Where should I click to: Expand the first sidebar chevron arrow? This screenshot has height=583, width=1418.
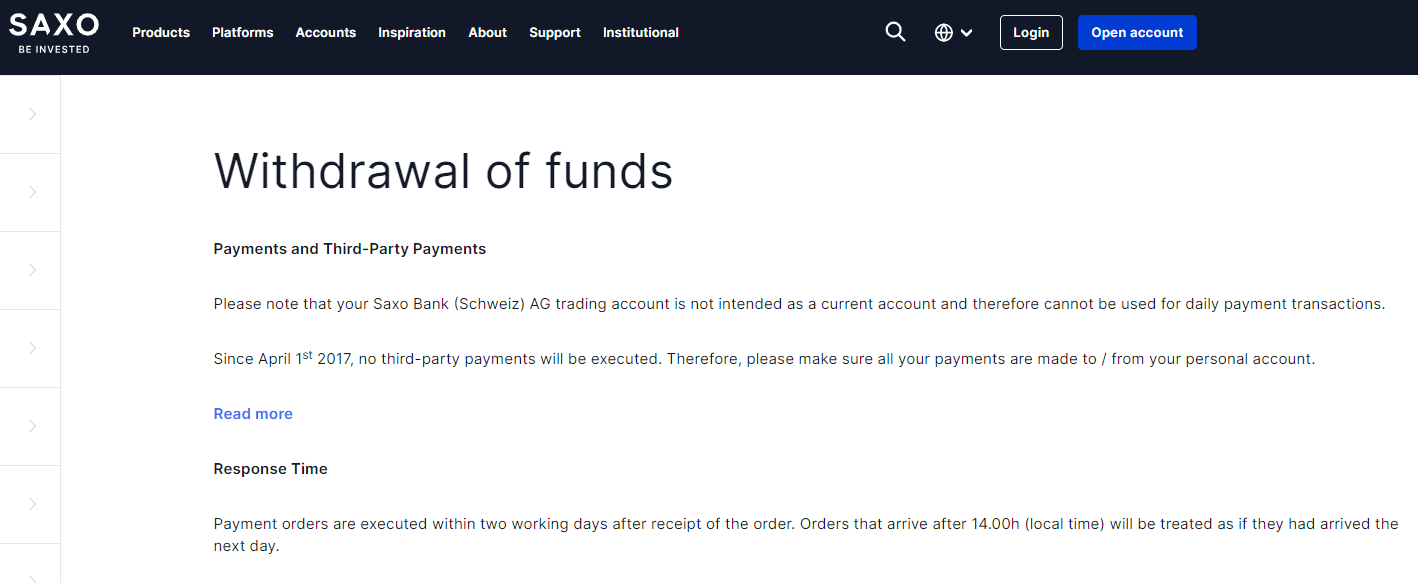click(x=32, y=114)
